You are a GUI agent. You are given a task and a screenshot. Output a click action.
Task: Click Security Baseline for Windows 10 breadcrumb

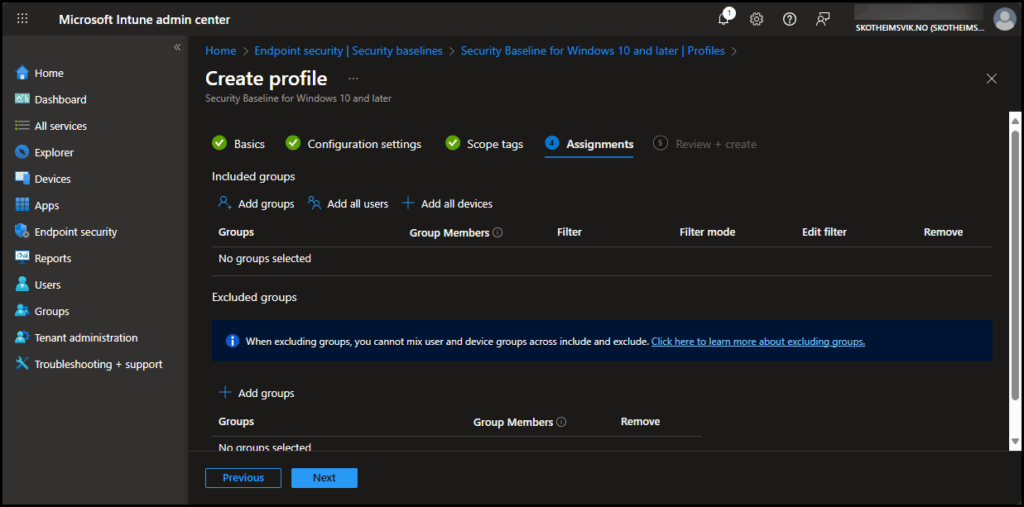click(x=592, y=50)
